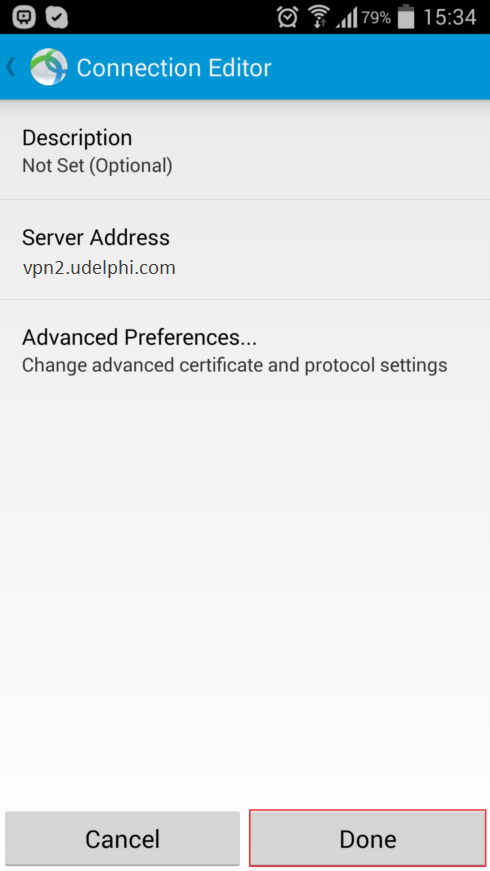The image size is (490, 871).
Task: Edit the vpn2.udelphi.com server value
Action: tap(99, 268)
